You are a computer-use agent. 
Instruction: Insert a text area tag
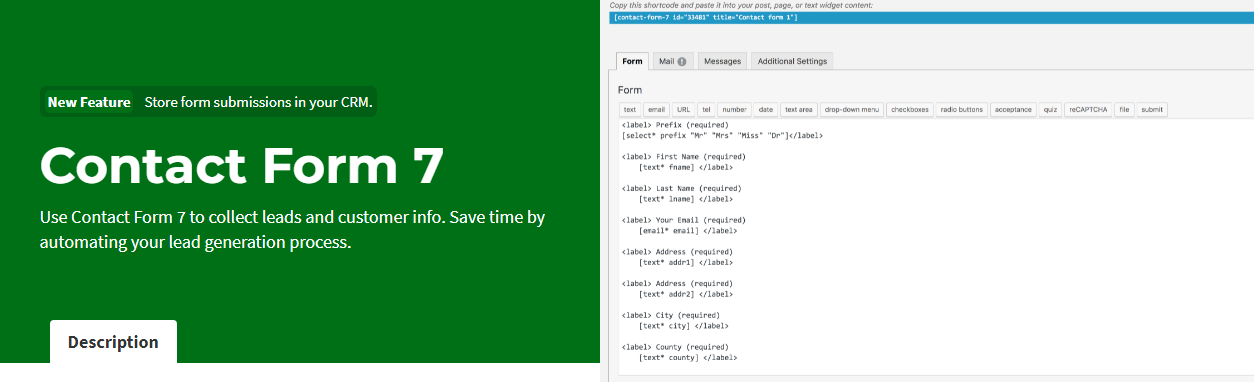click(x=799, y=110)
